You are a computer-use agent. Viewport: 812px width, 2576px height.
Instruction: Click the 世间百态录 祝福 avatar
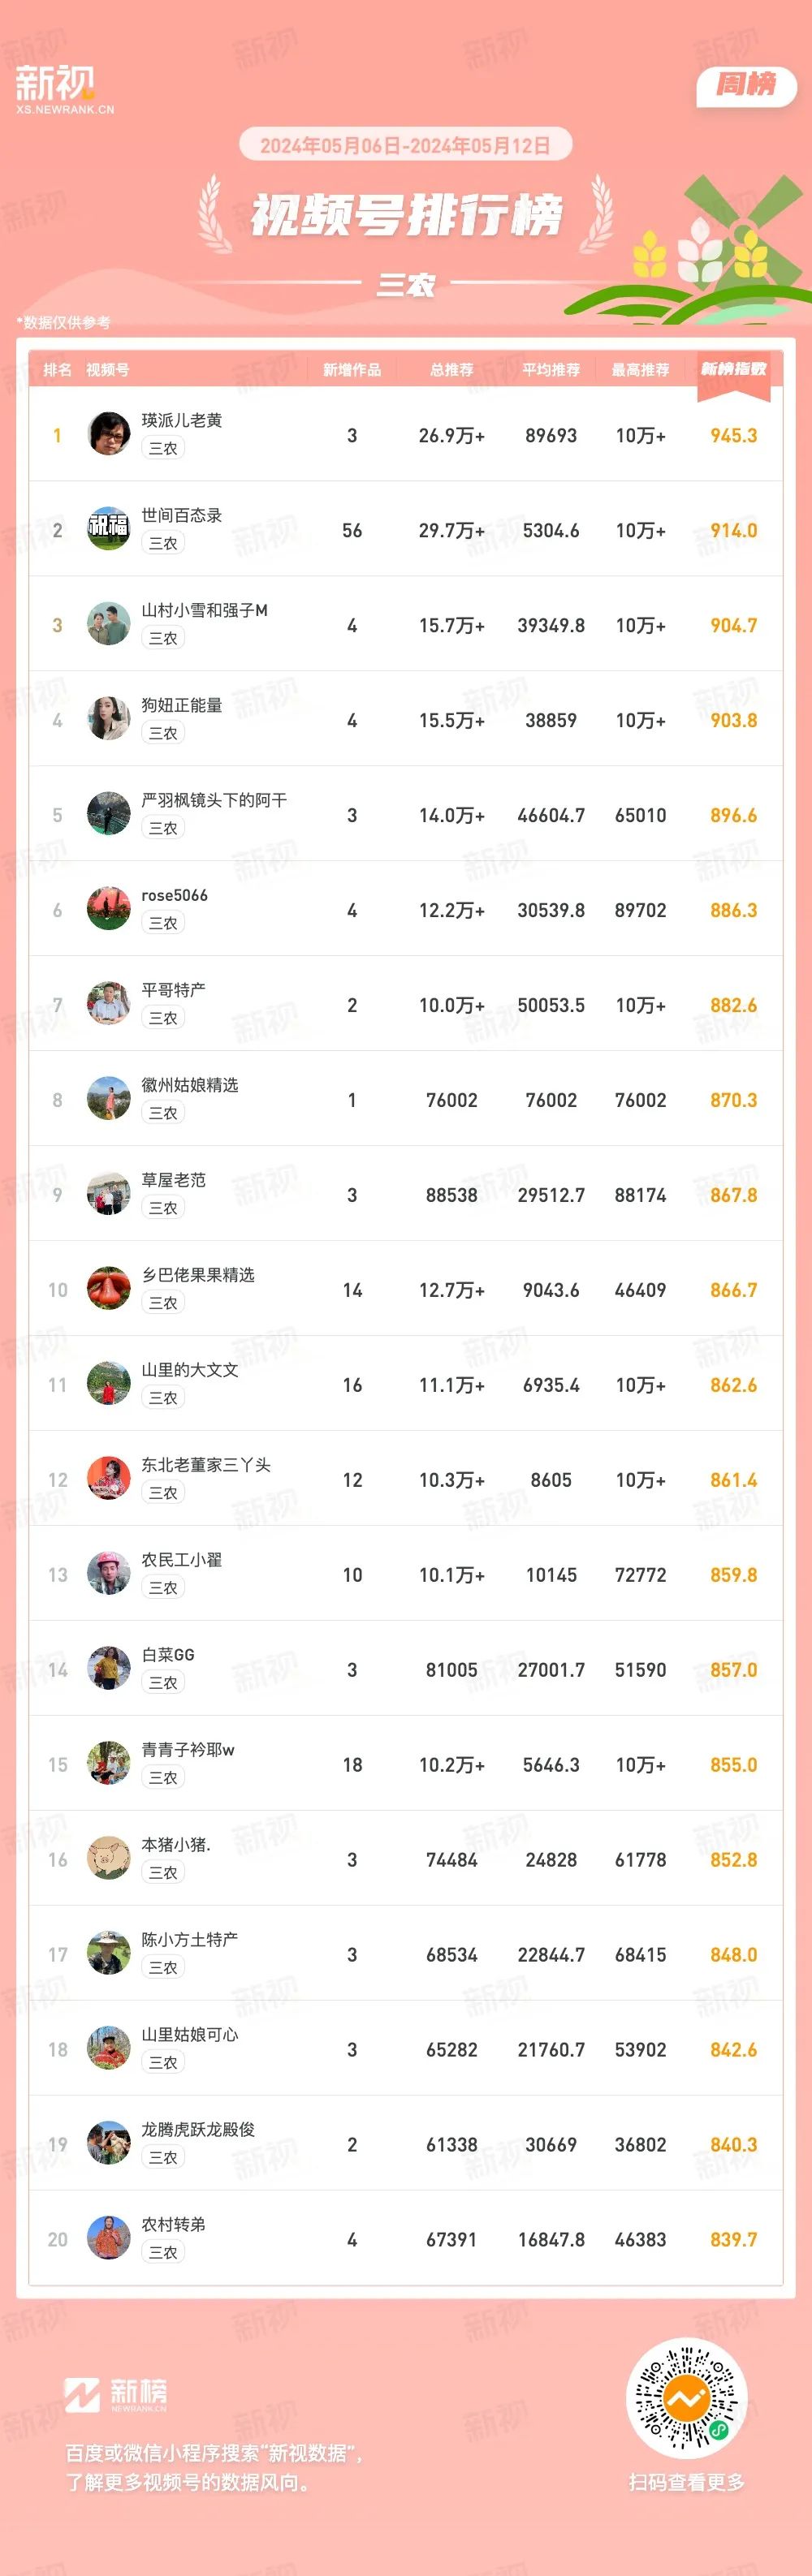[108, 529]
